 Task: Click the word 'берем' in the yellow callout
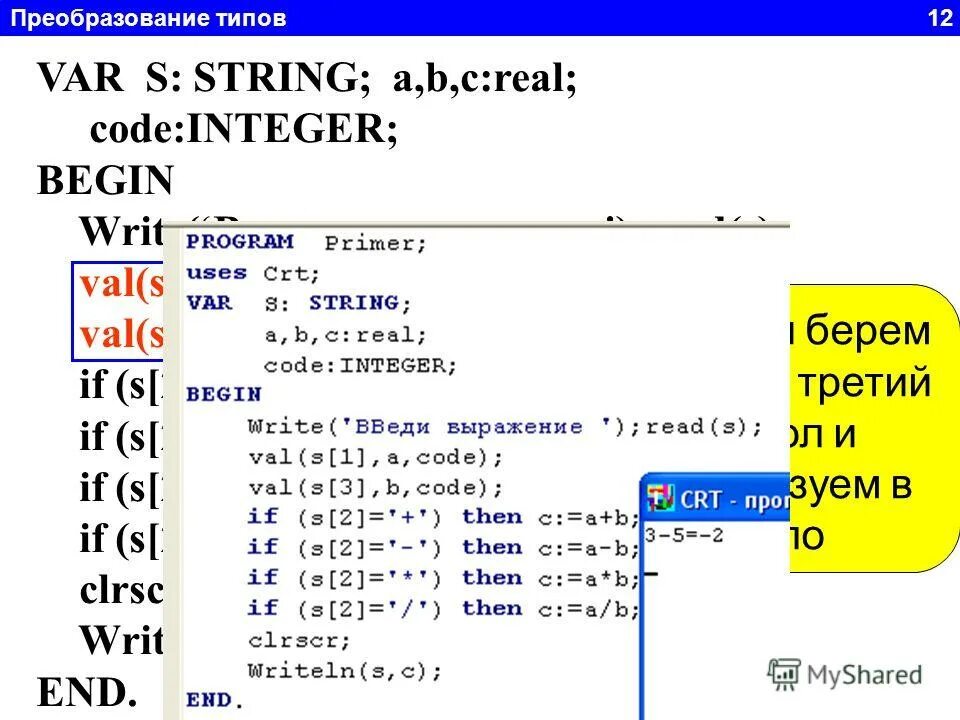point(868,330)
